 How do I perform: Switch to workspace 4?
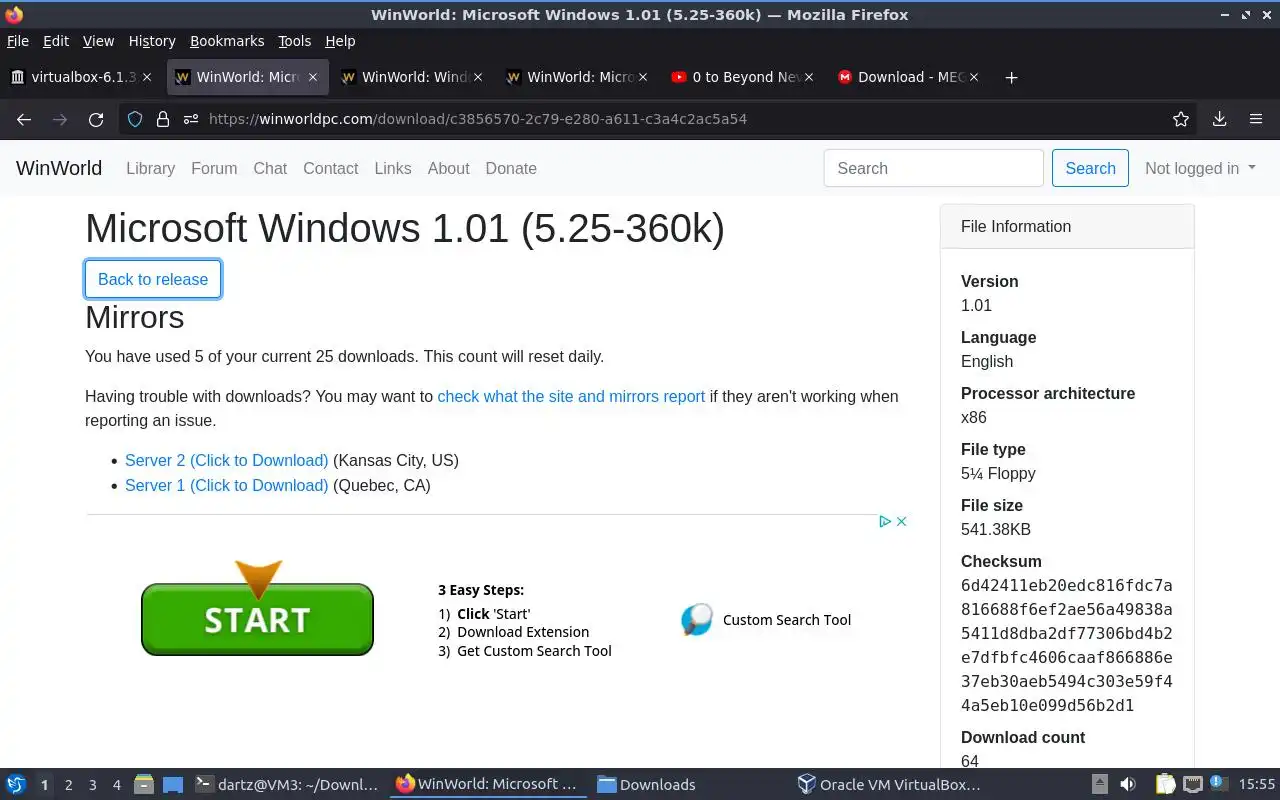(116, 785)
